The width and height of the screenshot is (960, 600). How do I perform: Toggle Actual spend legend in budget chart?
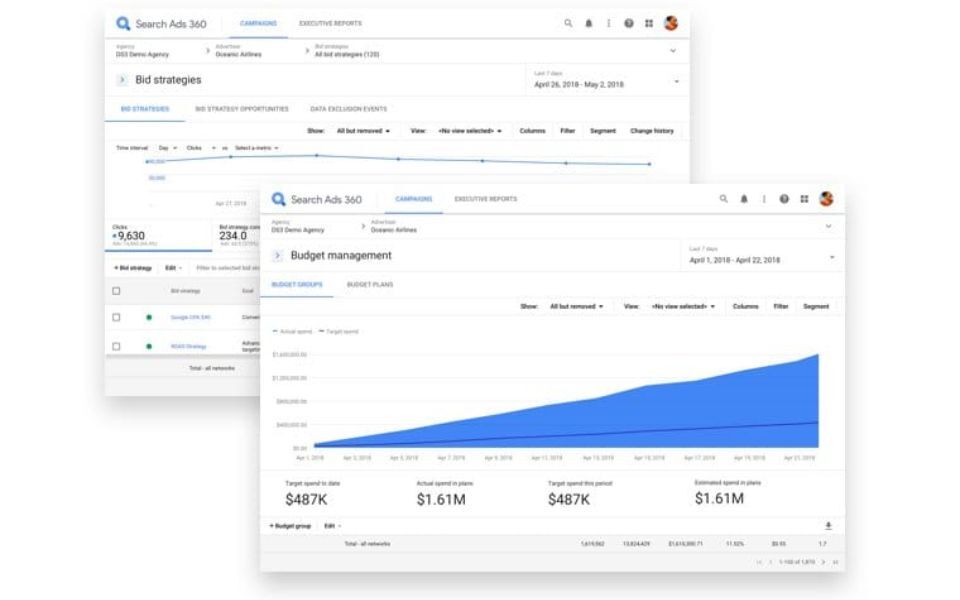pos(293,331)
